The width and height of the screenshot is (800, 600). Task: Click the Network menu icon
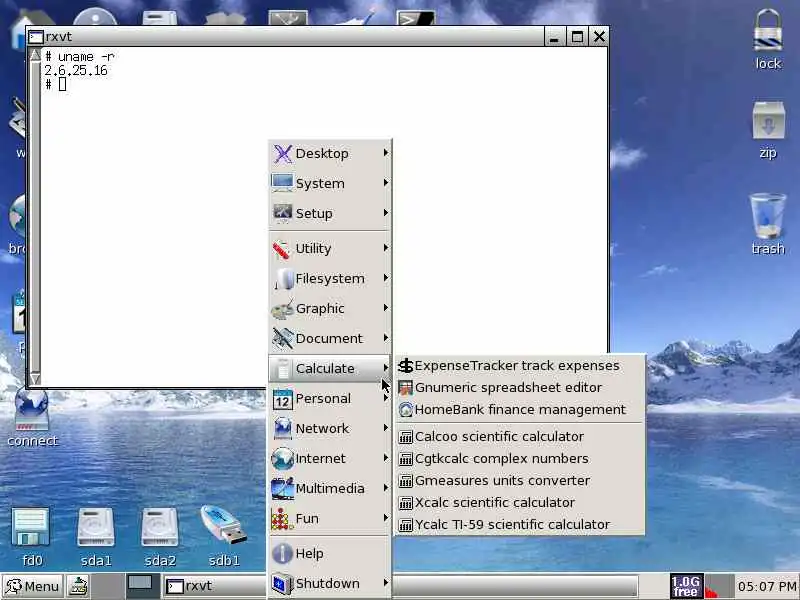[283, 429]
